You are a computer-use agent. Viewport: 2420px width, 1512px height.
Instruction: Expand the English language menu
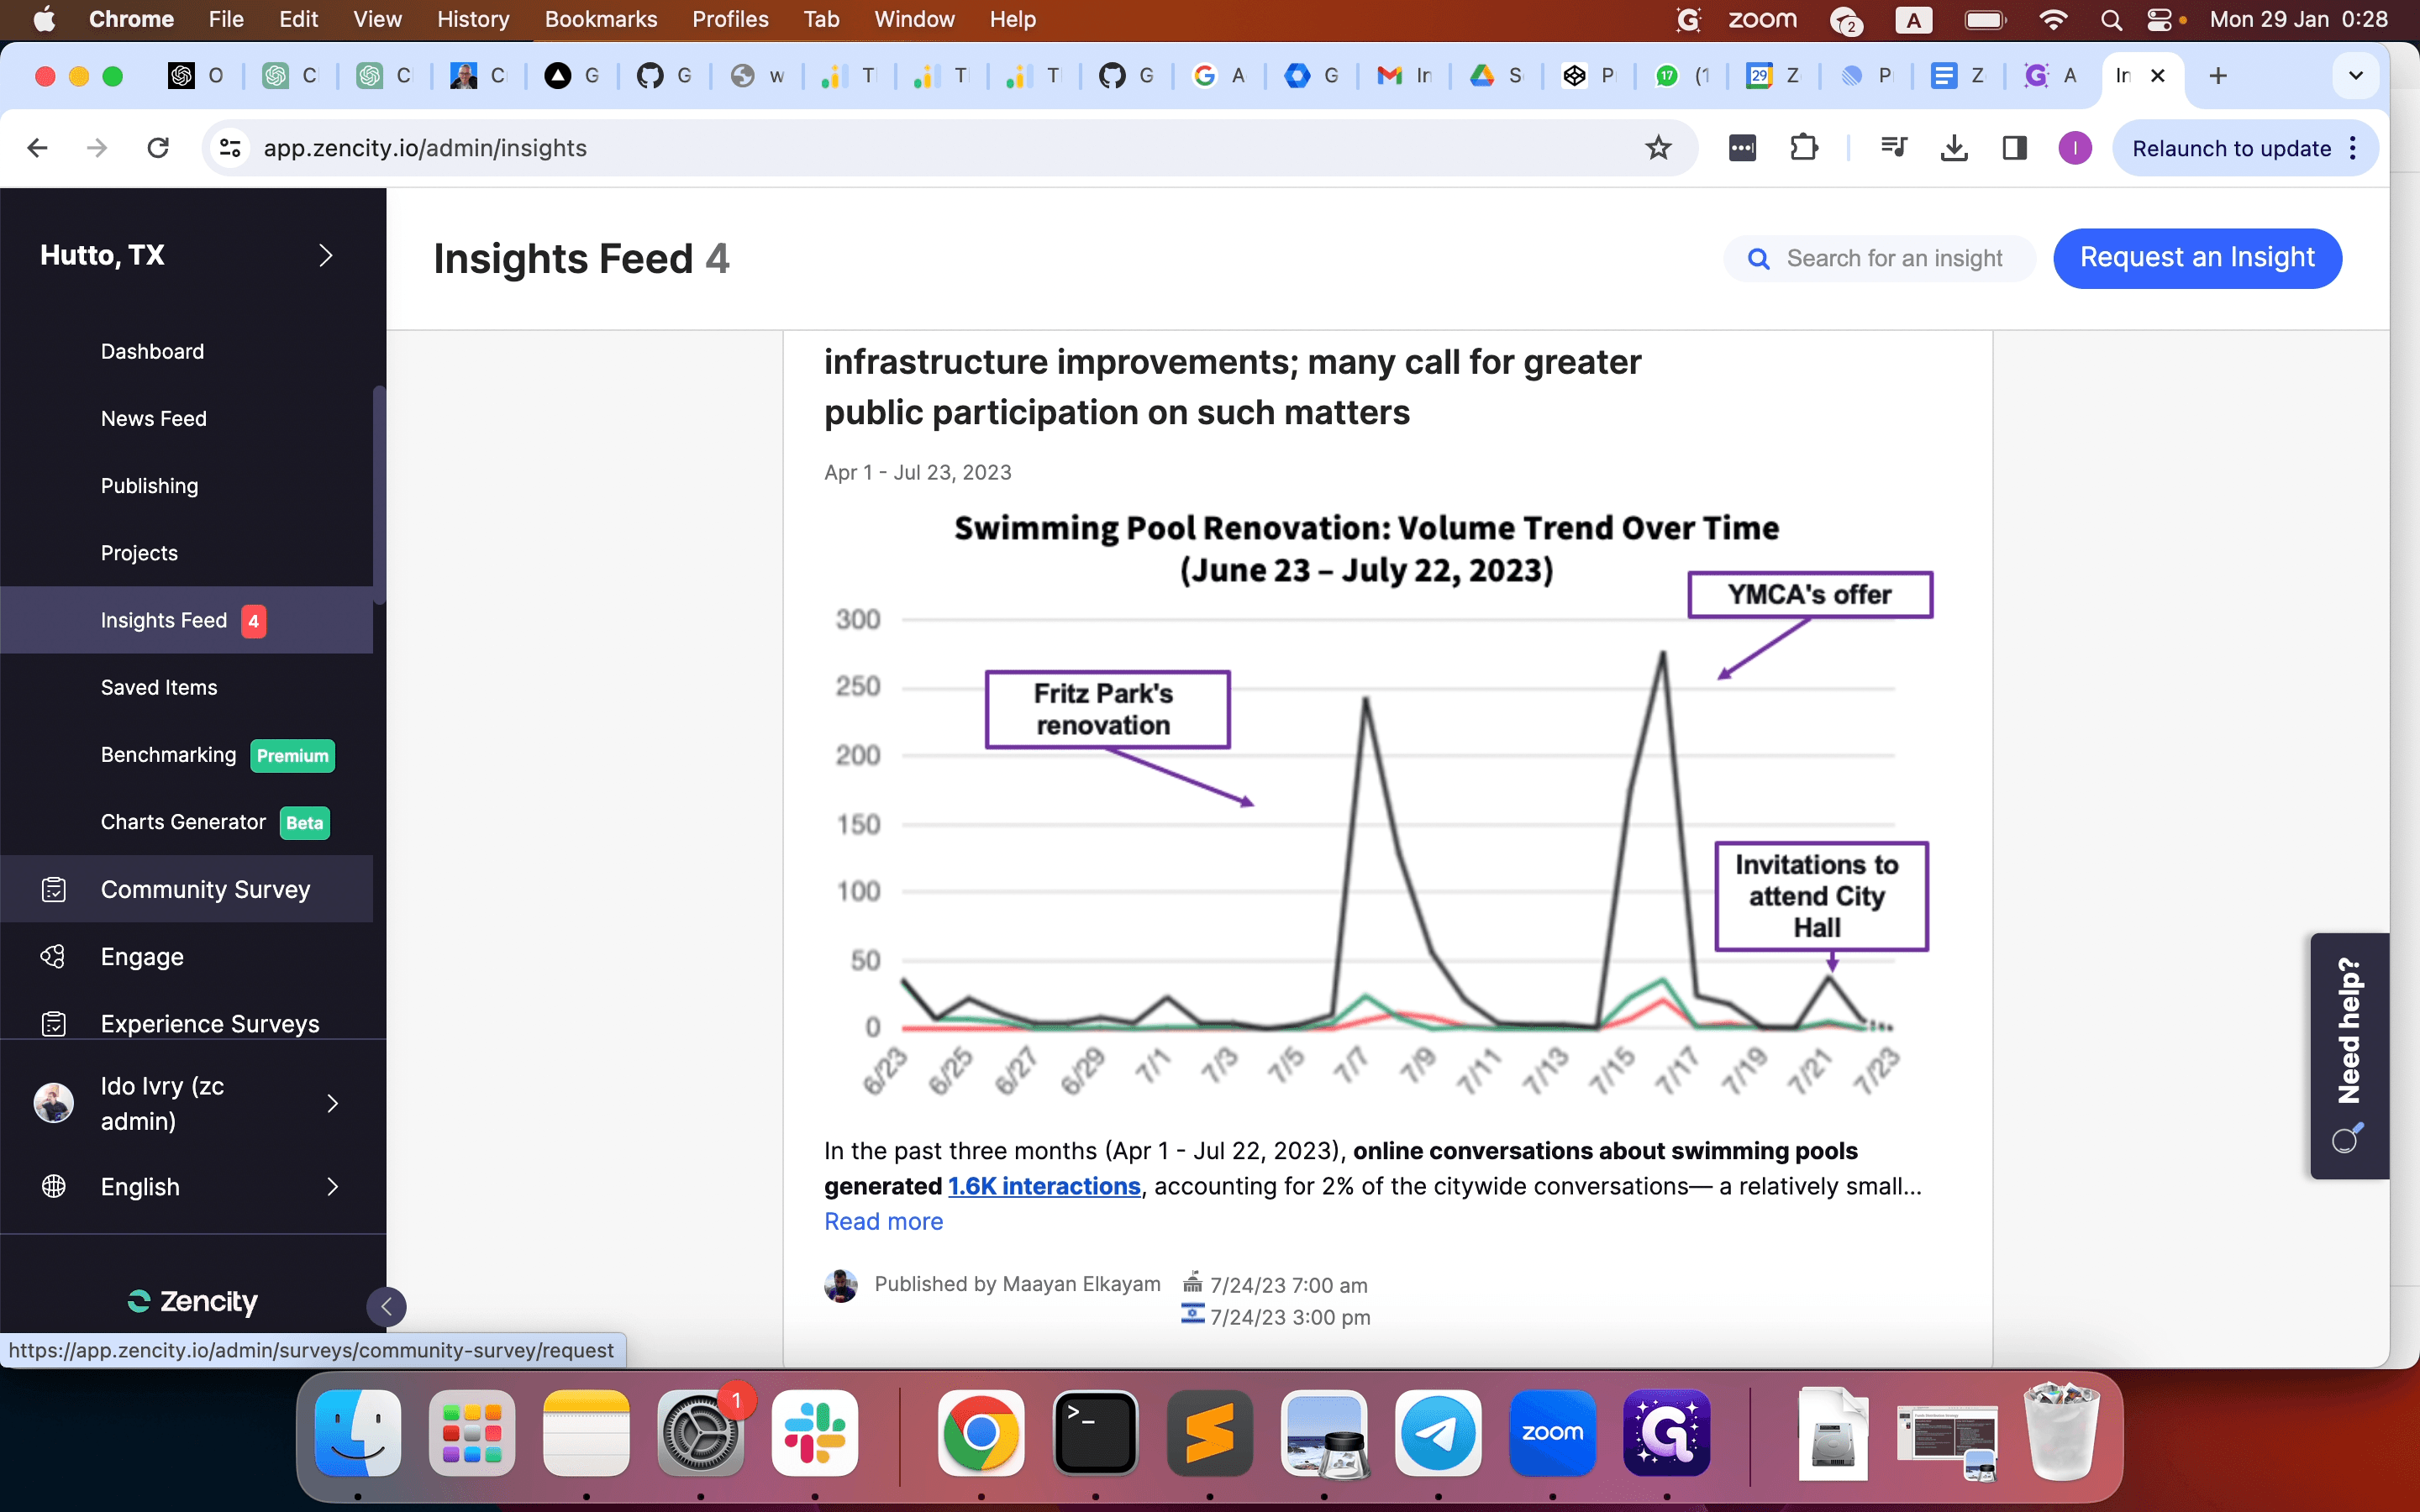(x=333, y=1186)
